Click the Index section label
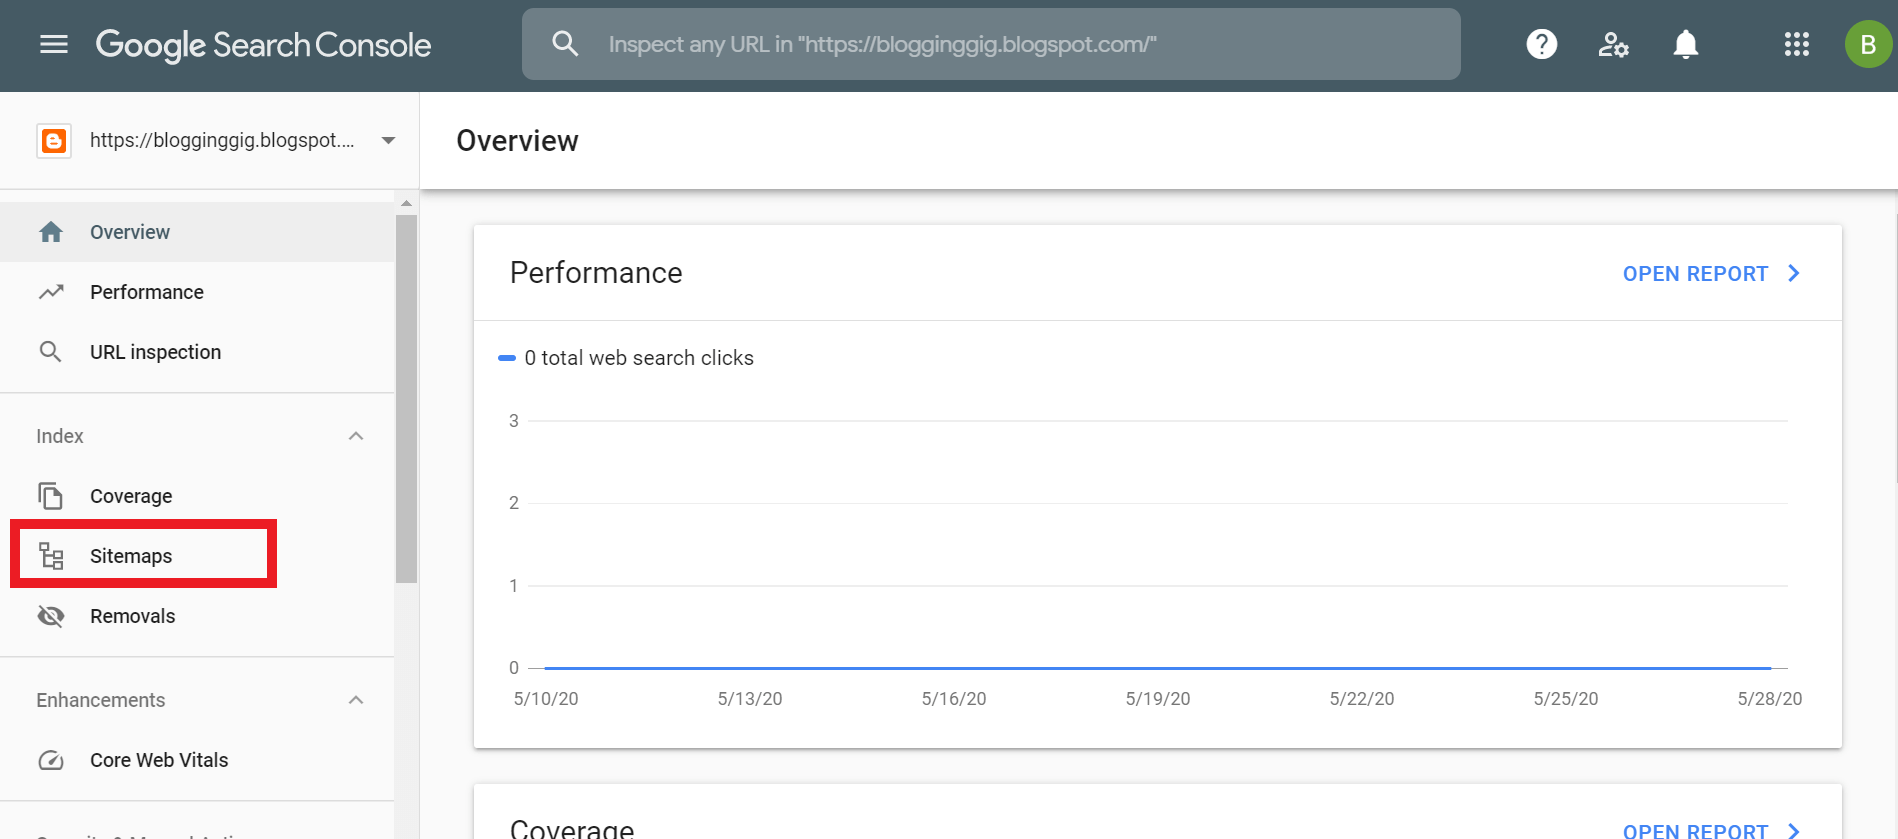The height and width of the screenshot is (839, 1898). point(60,436)
